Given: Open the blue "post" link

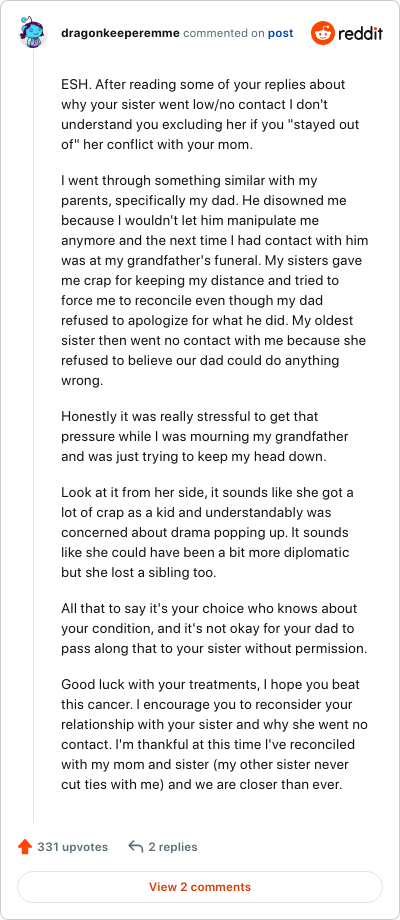Looking at the screenshot, I should coord(280,33).
